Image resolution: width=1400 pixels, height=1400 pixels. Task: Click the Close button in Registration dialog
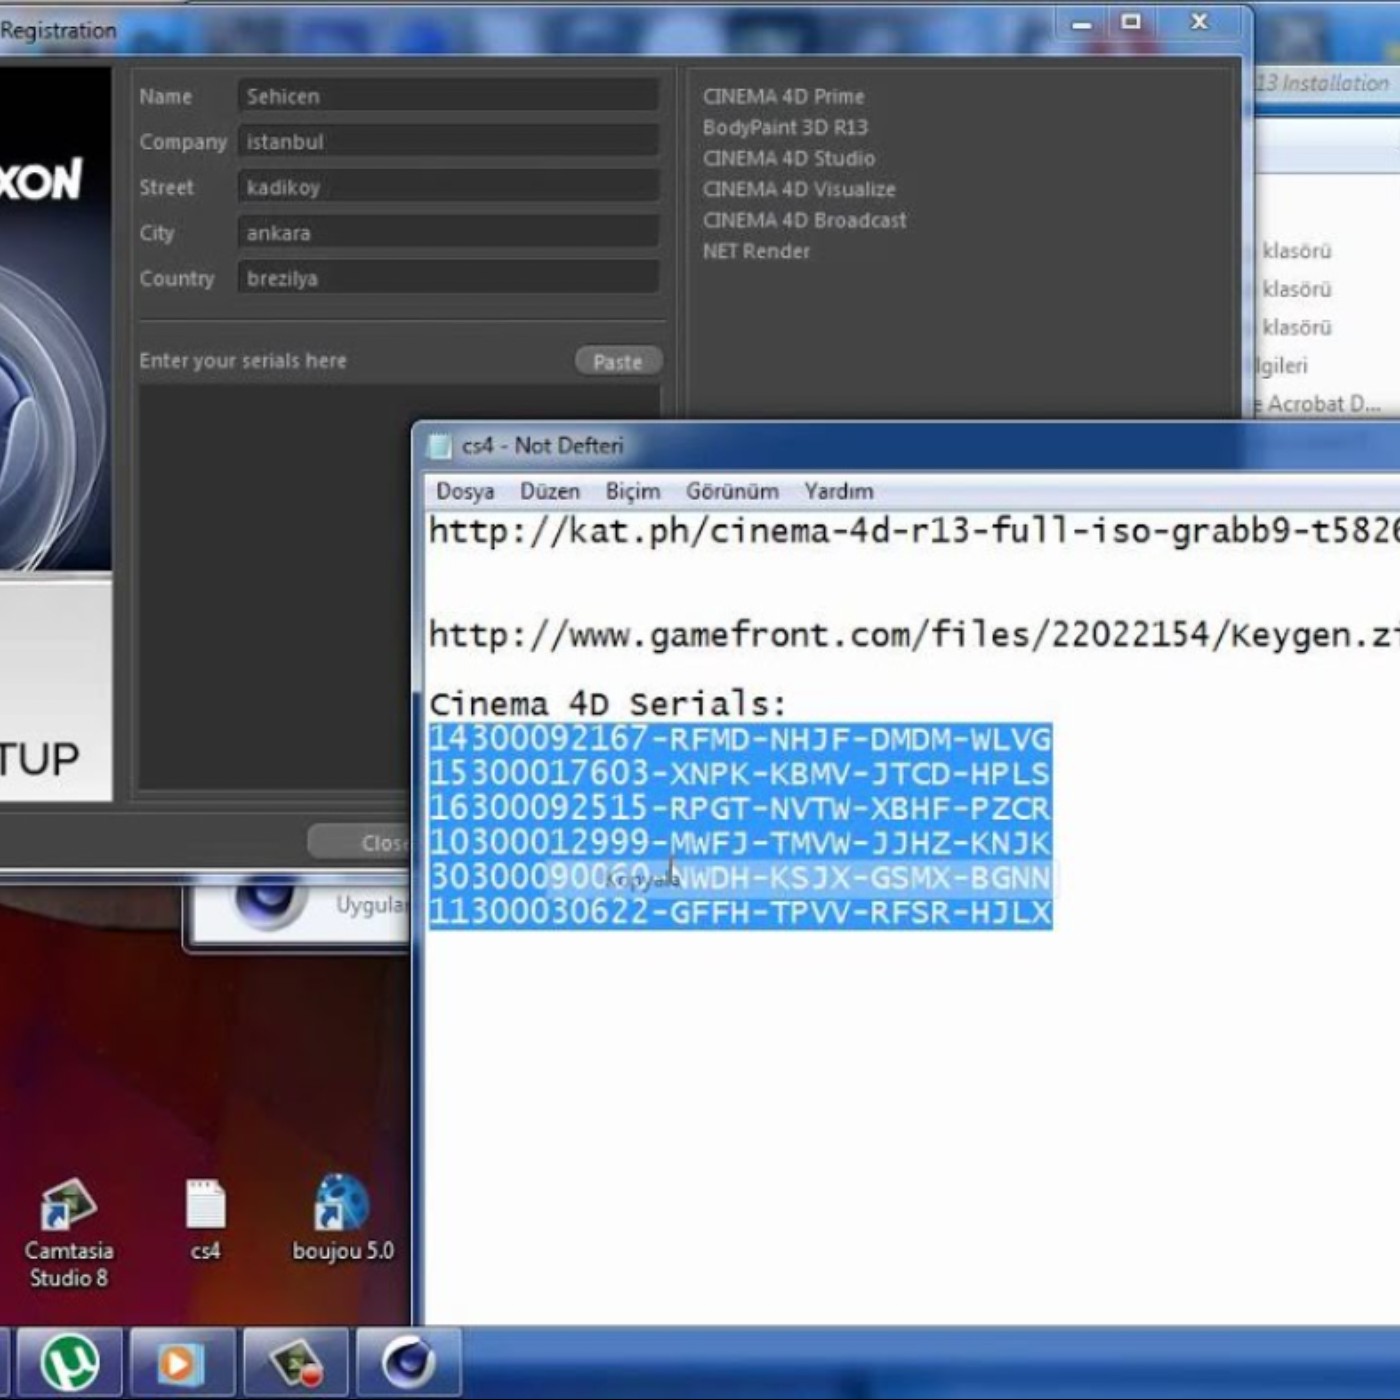coord(360,843)
